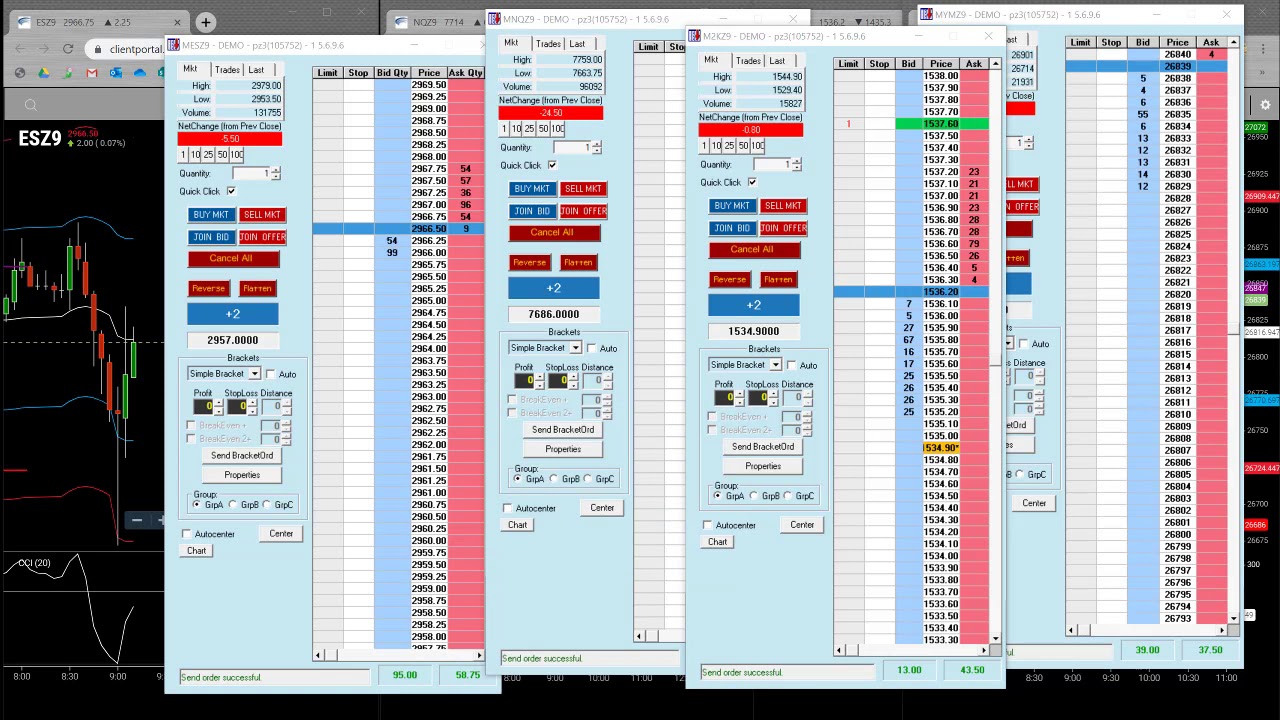Toggle Quick Click in M2KZ9 window
Image resolution: width=1280 pixels, height=720 pixels.
point(752,182)
